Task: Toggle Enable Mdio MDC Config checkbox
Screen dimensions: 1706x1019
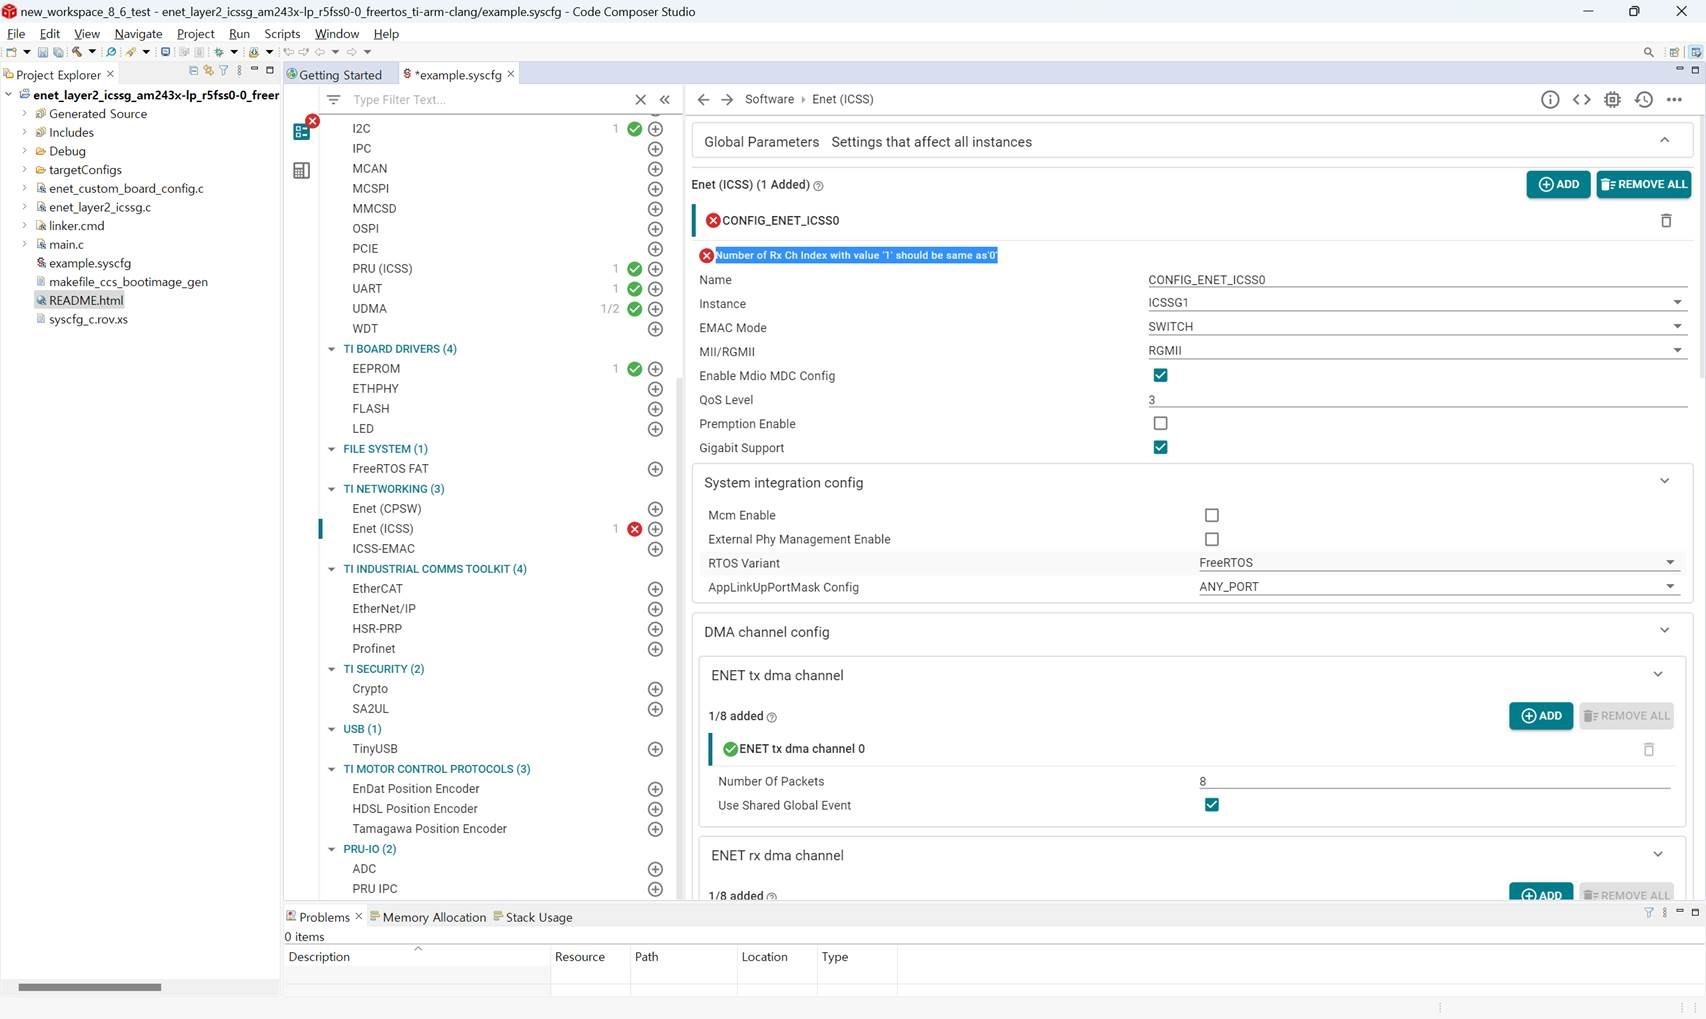Action: (x=1160, y=375)
